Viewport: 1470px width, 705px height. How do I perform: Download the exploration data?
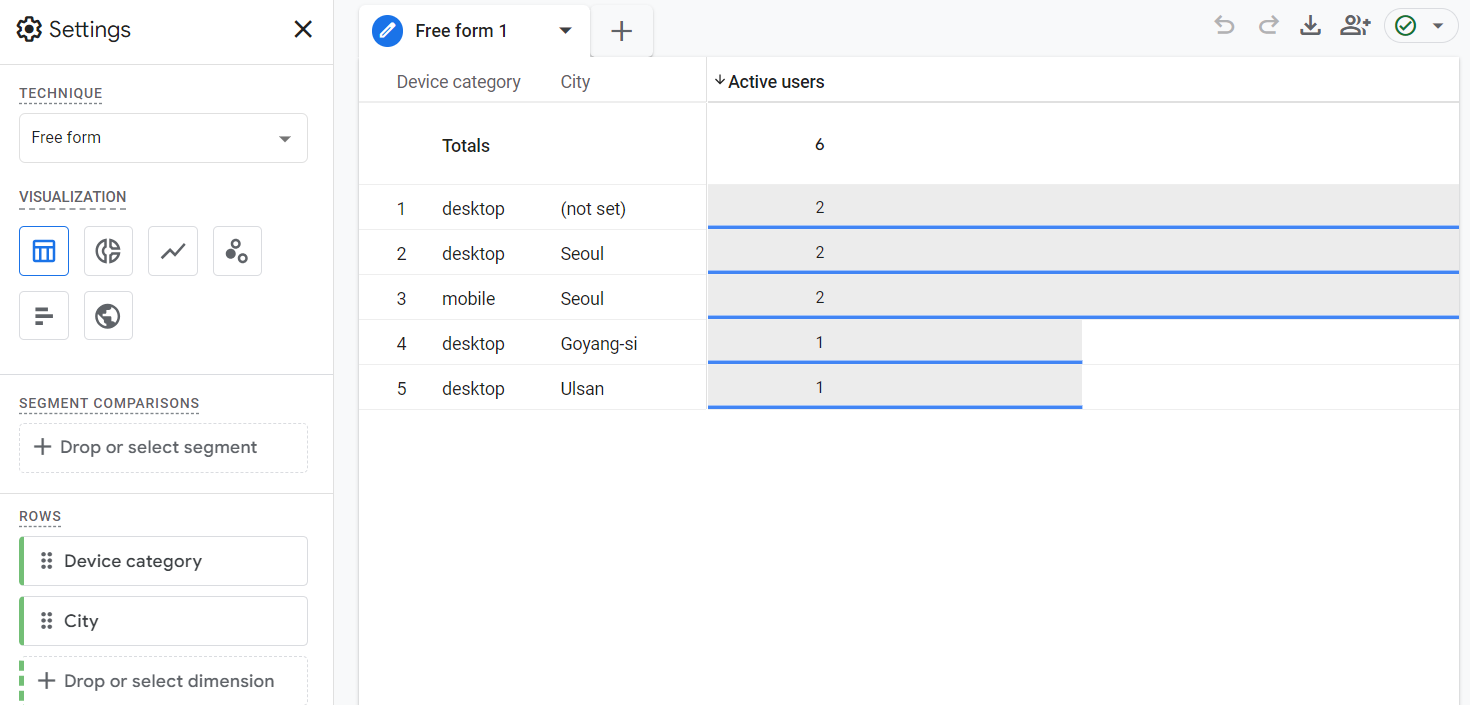tap(1310, 26)
